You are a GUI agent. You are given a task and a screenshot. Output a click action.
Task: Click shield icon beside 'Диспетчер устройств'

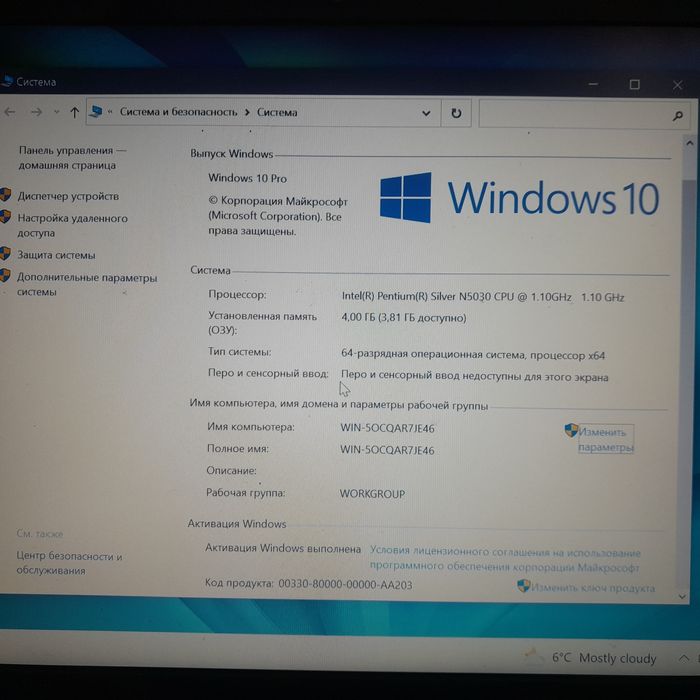(5, 195)
